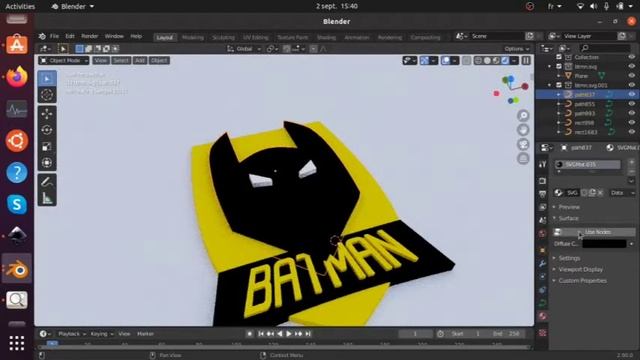640x360 pixels.
Task: Open the File menu
Action: [x=54, y=36]
